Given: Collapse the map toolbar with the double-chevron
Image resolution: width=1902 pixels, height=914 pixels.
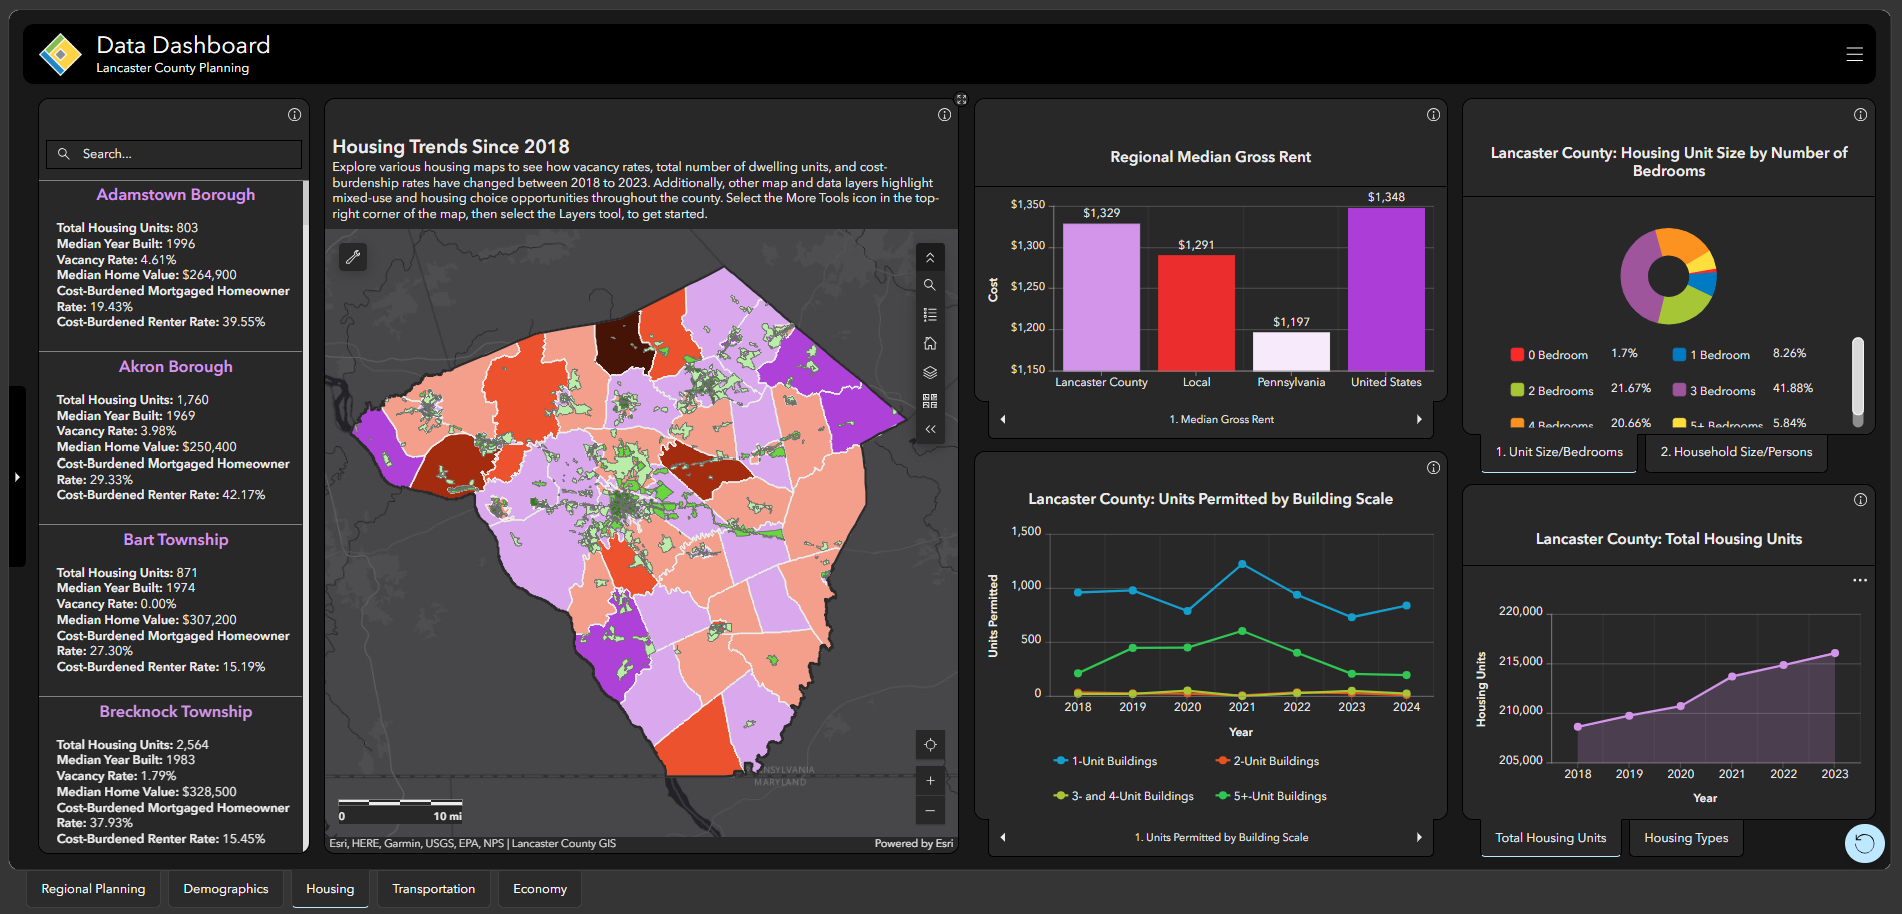Looking at the screenshot, I should pos(930,428).
